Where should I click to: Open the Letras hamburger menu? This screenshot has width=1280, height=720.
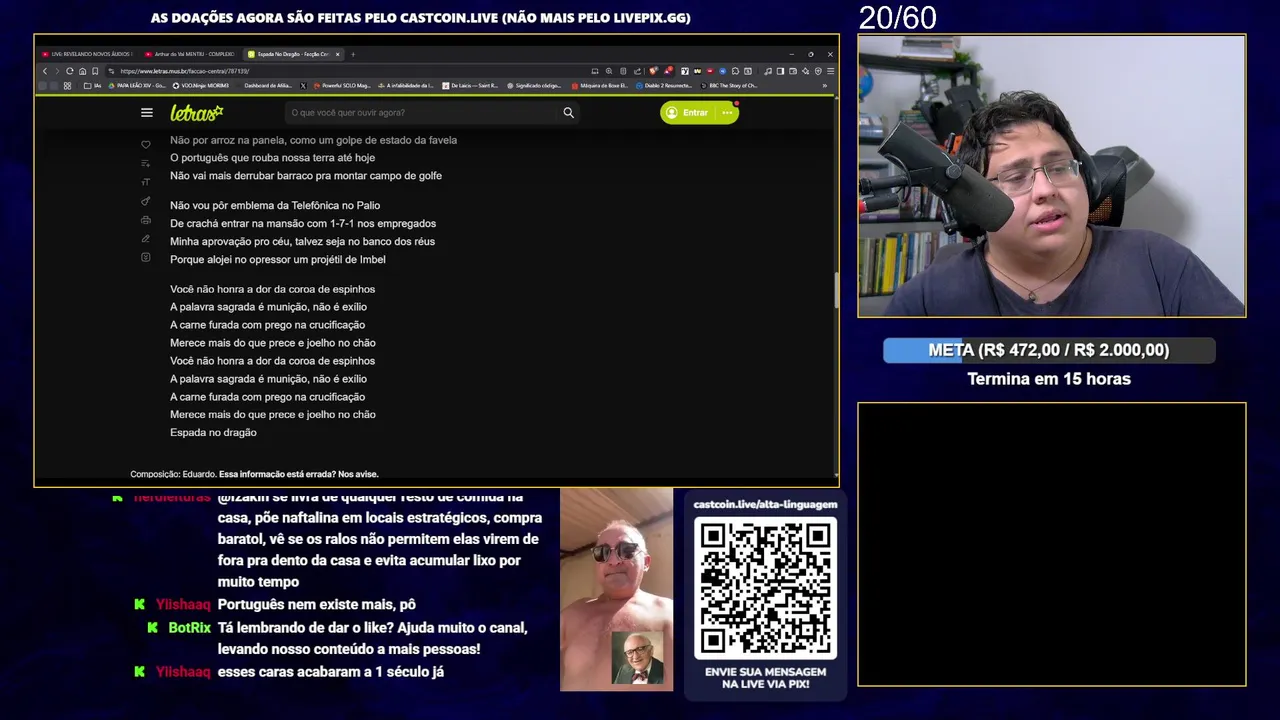point(147,113)
